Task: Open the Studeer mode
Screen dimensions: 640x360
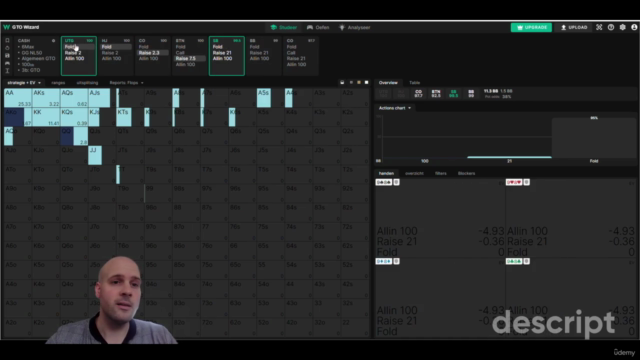Action: (284, 27)
